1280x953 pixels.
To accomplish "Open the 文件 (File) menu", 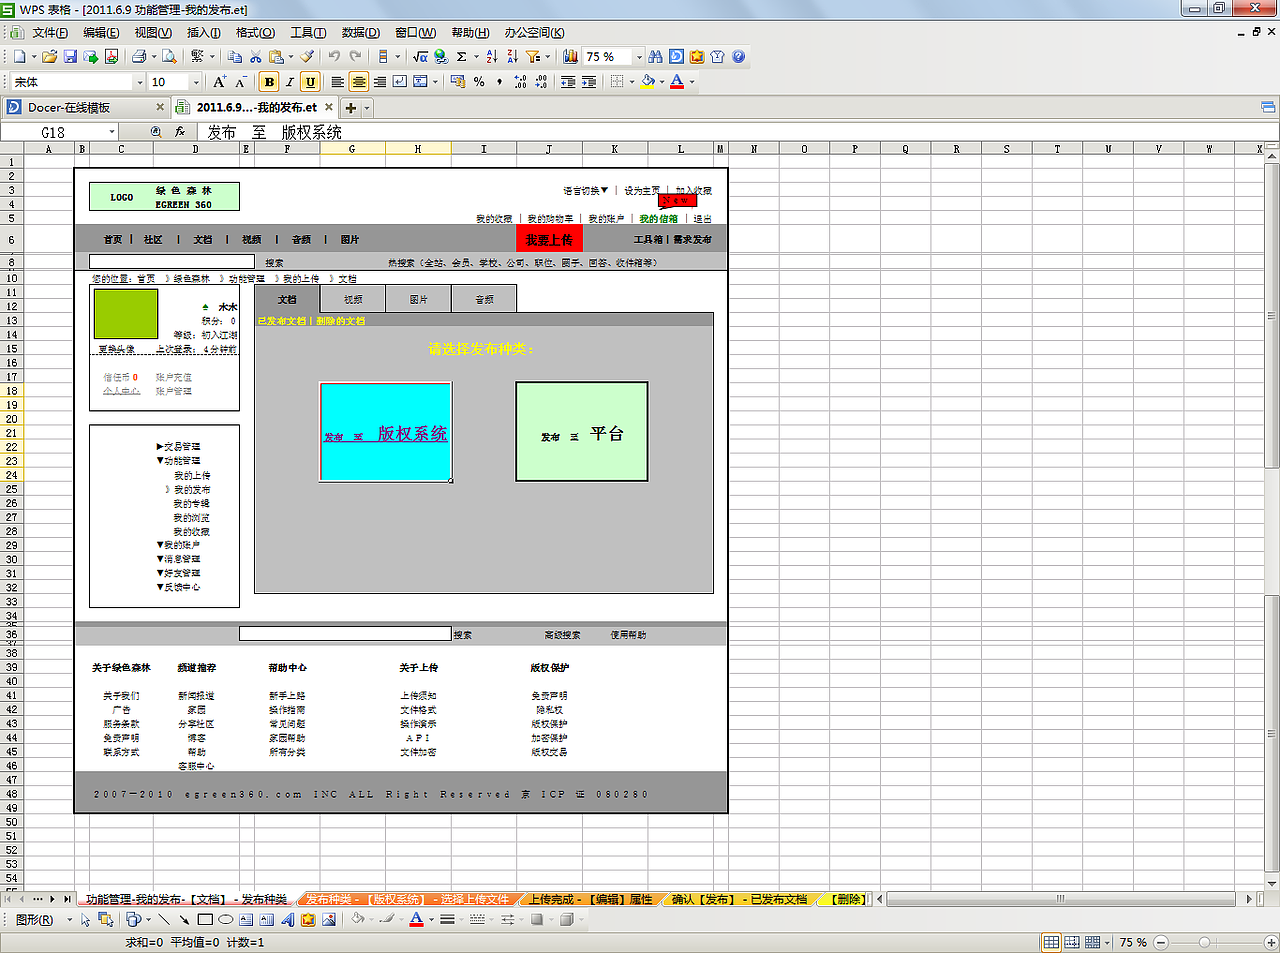I will [50, 33].
